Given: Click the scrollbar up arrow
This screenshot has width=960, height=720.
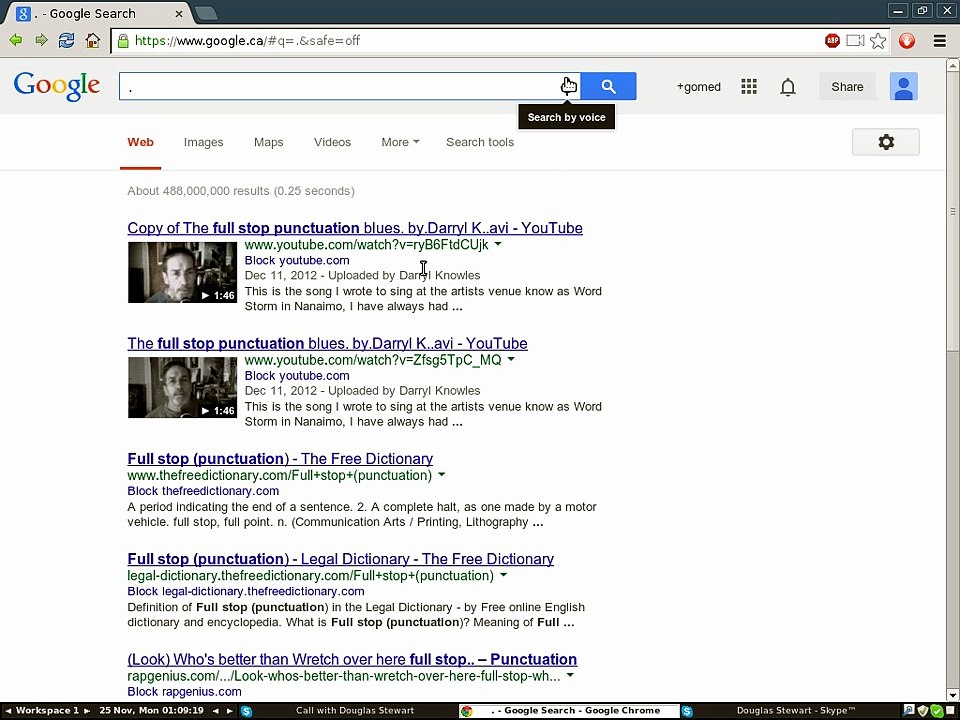Looking at the screenshot, I should [953, 64].
